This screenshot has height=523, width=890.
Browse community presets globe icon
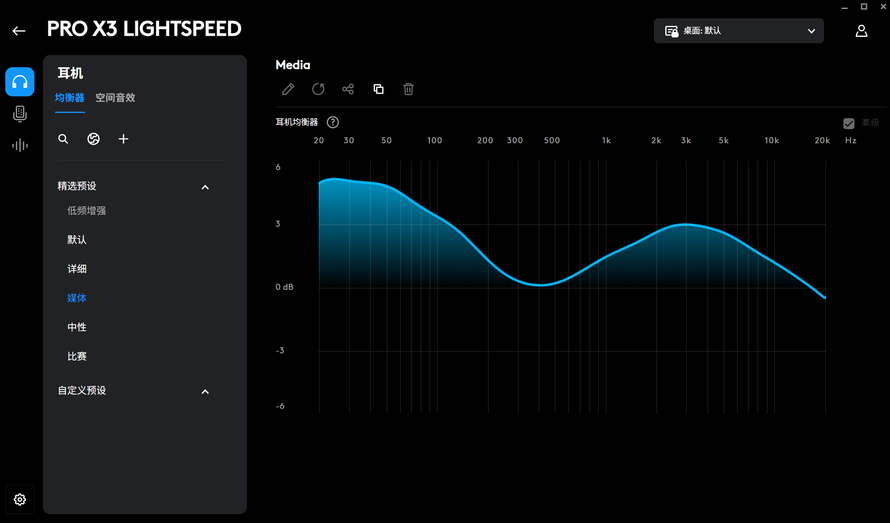pos(94,139)
